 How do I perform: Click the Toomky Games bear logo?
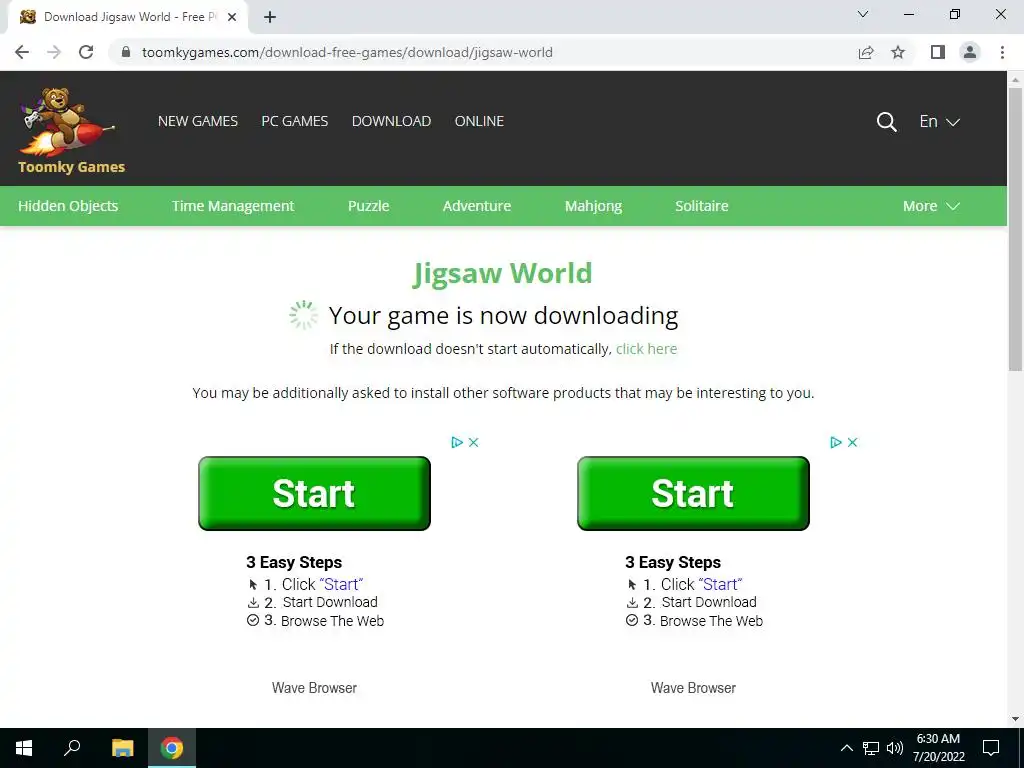[x=71, y=130]
